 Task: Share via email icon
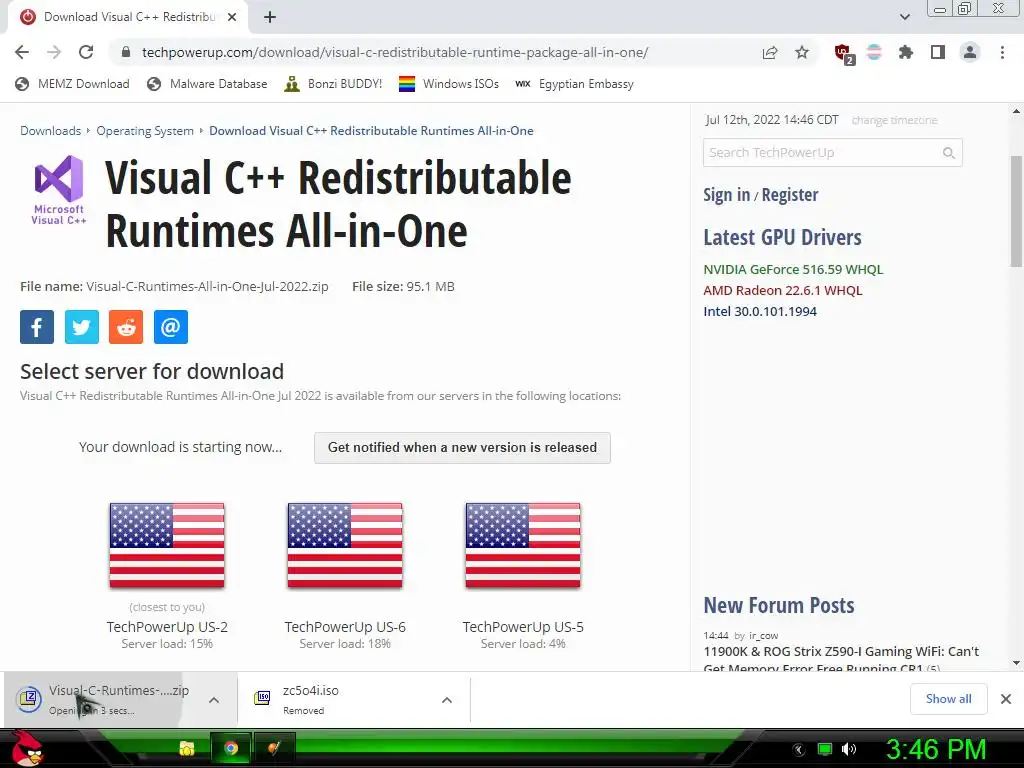170,327
